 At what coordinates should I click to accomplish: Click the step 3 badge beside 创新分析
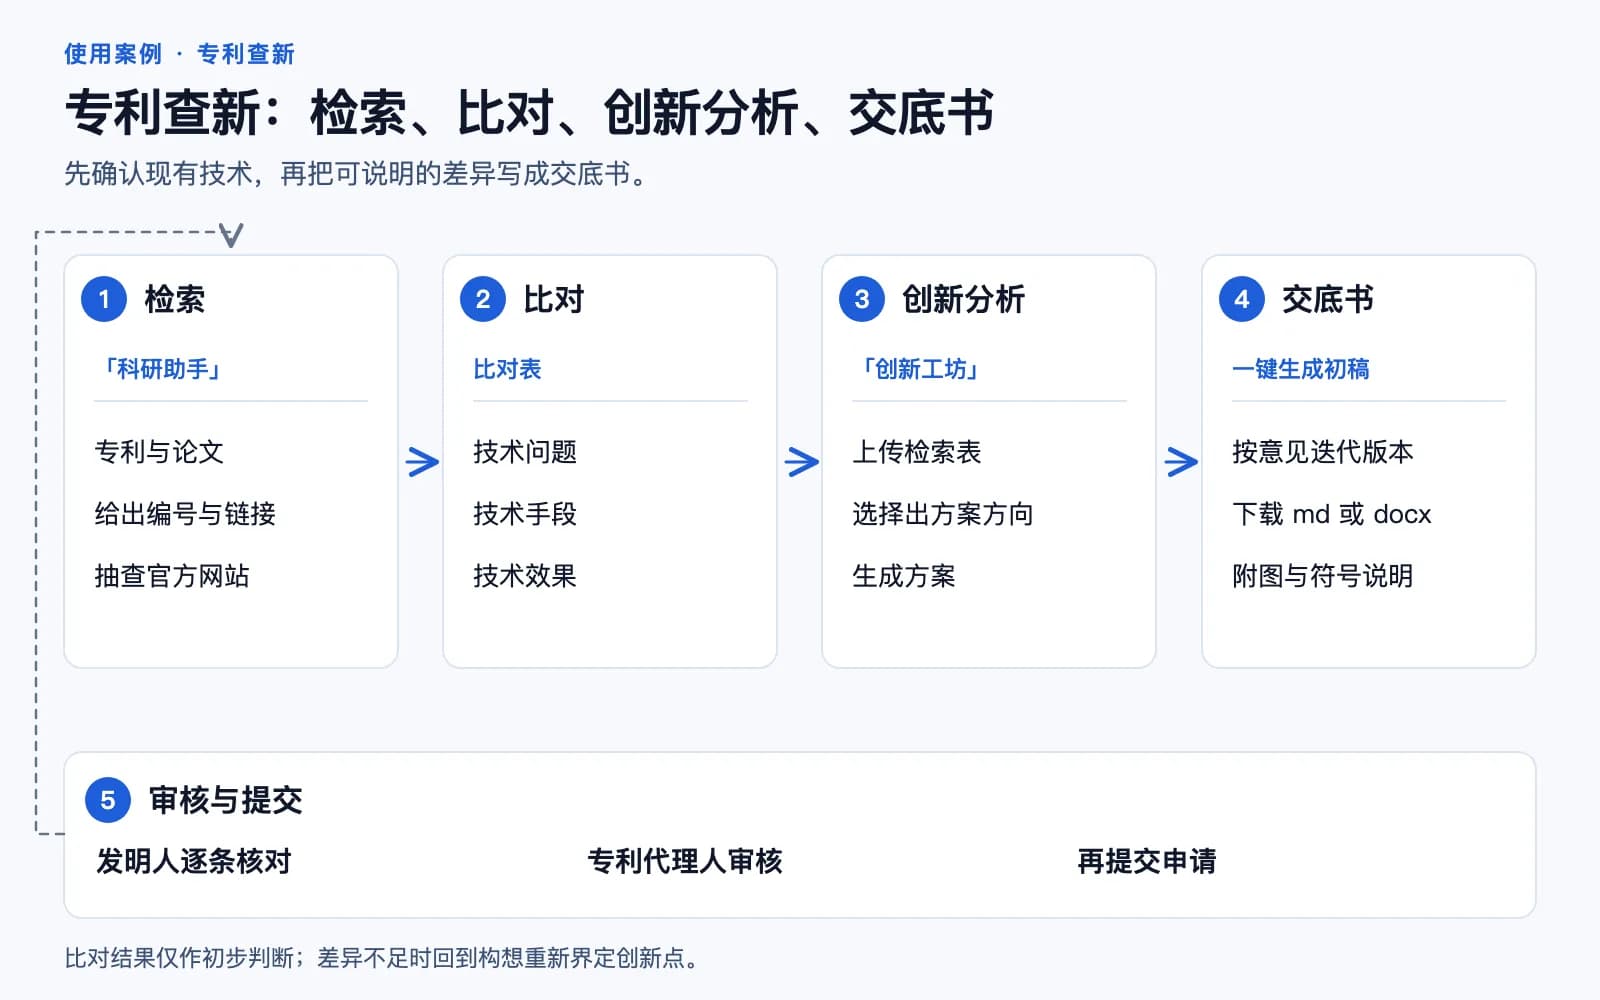(862, 299)
